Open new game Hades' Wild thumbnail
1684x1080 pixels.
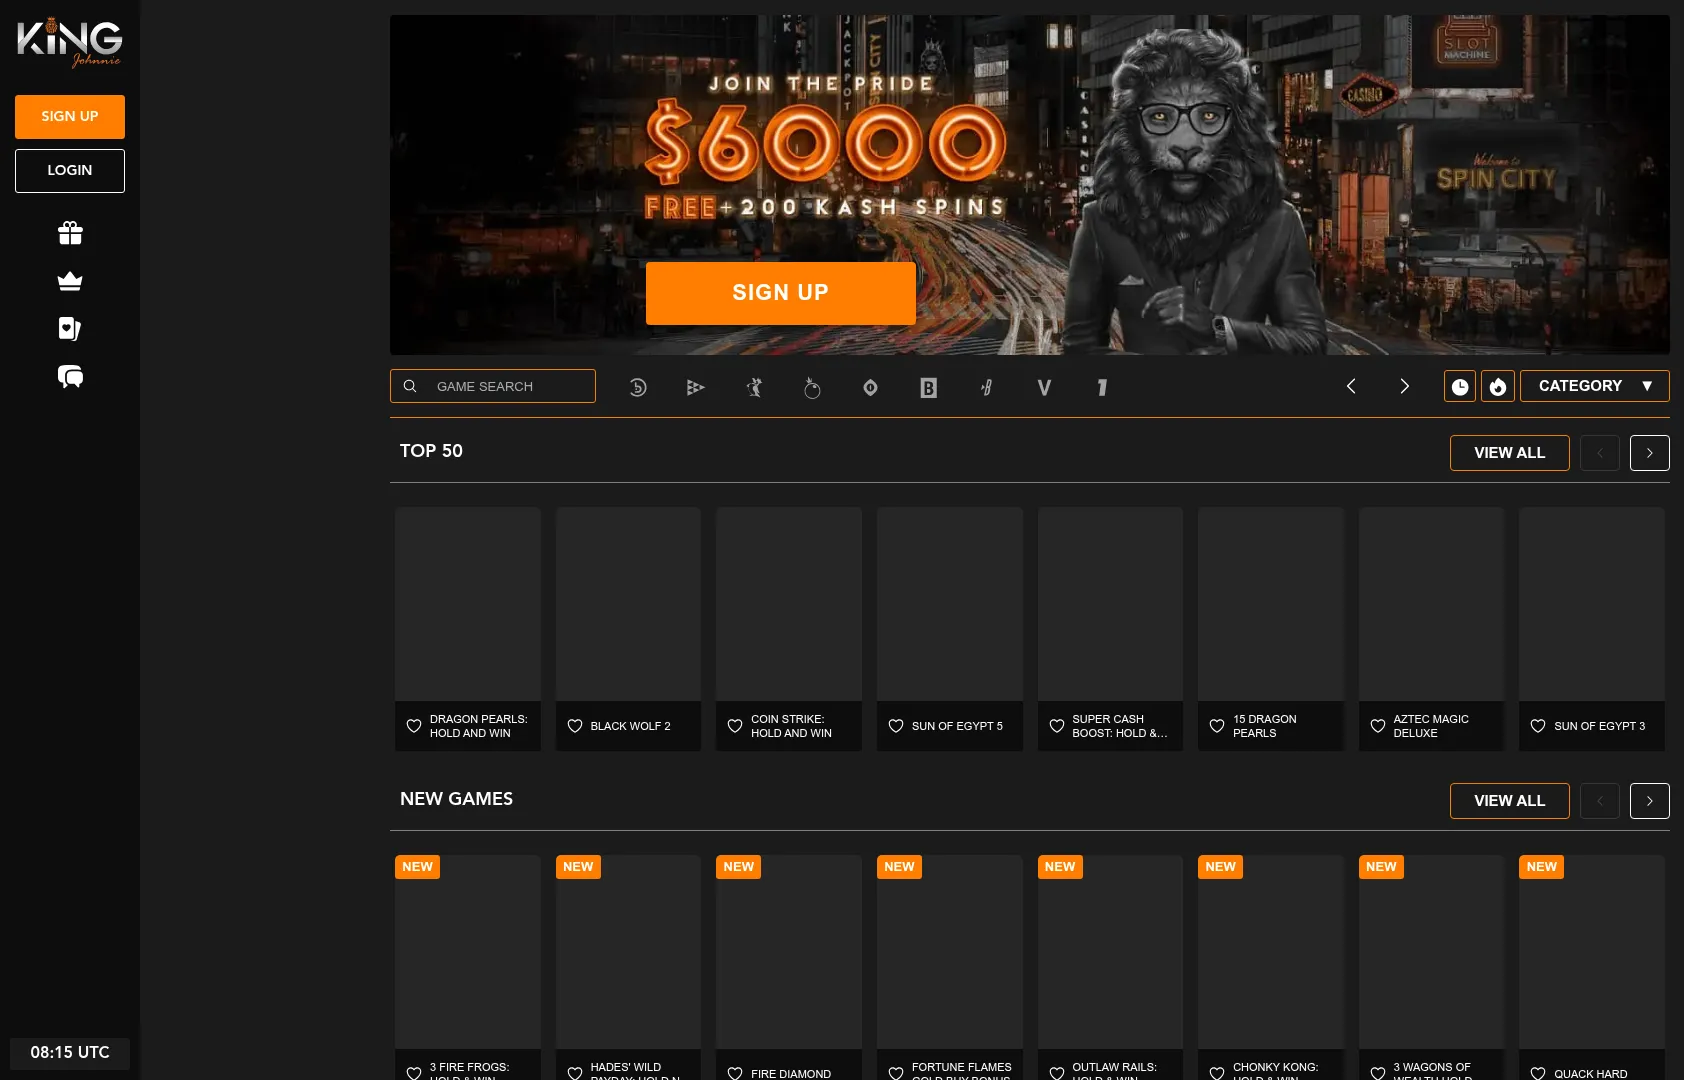[x=629, y=952]
